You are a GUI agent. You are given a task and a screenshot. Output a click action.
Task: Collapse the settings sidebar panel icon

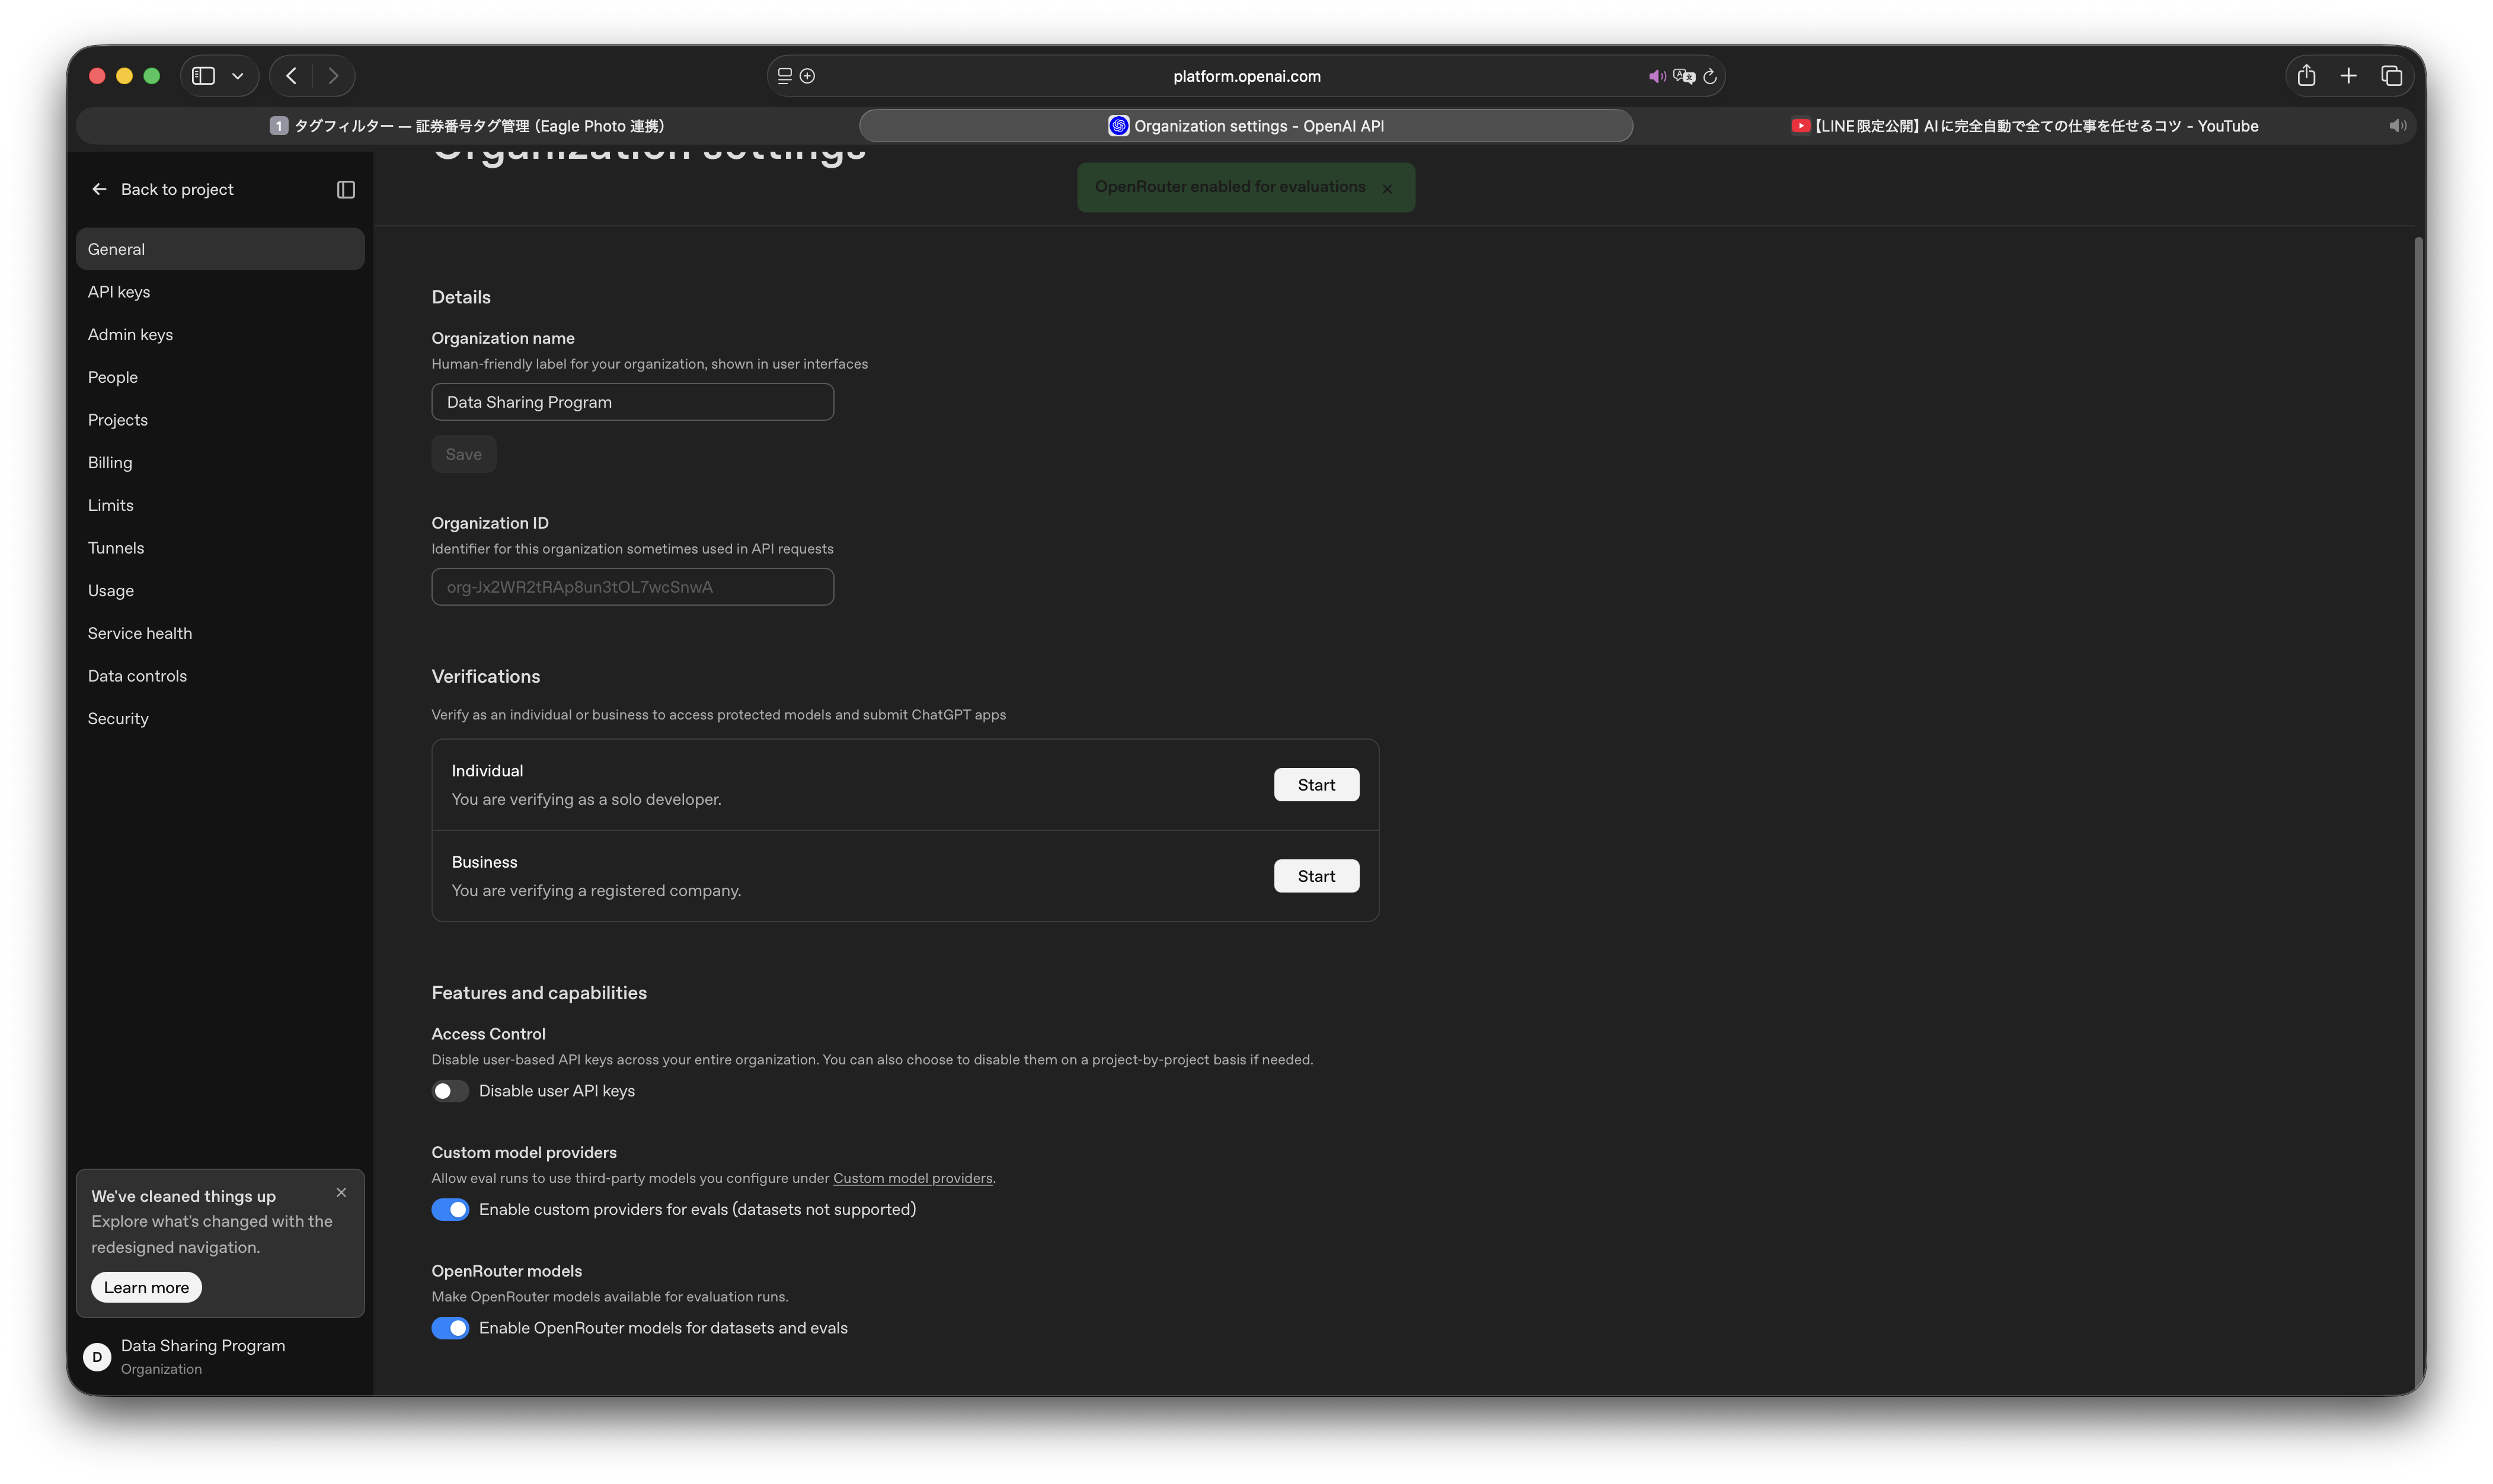click(x=346, y=189)
